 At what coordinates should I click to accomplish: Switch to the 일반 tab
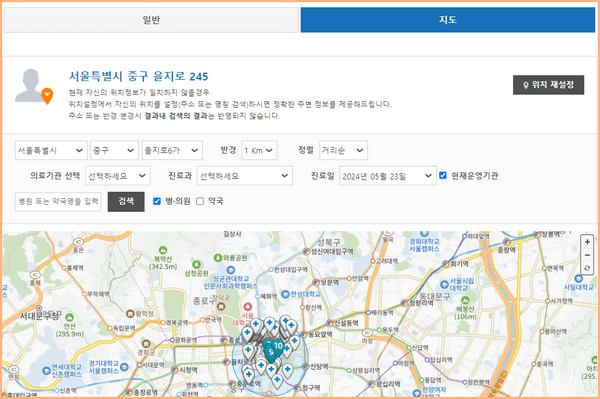coord(151,20)
